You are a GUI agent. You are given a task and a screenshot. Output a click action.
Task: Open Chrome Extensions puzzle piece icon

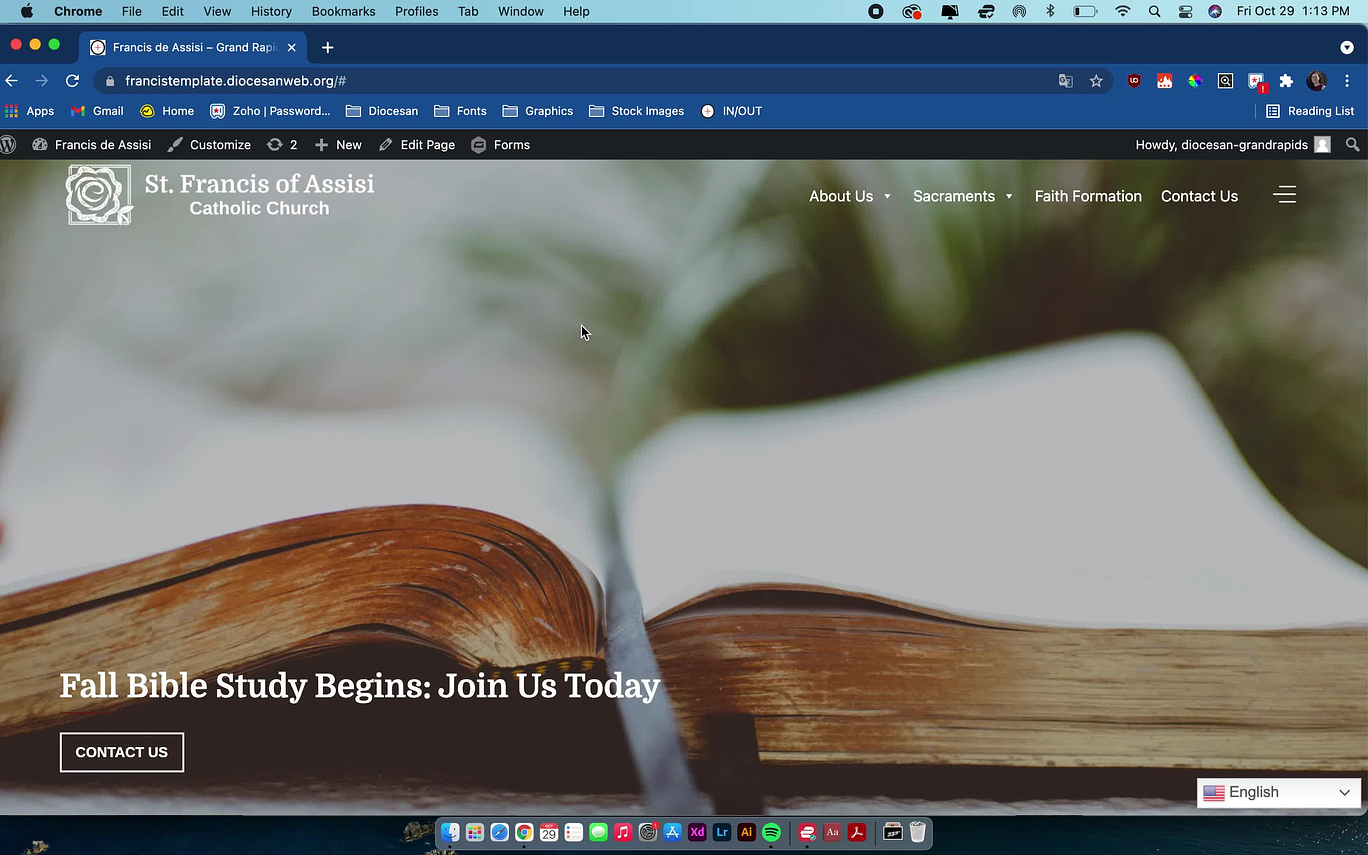pyautogui.click(x=1286, y=81)
